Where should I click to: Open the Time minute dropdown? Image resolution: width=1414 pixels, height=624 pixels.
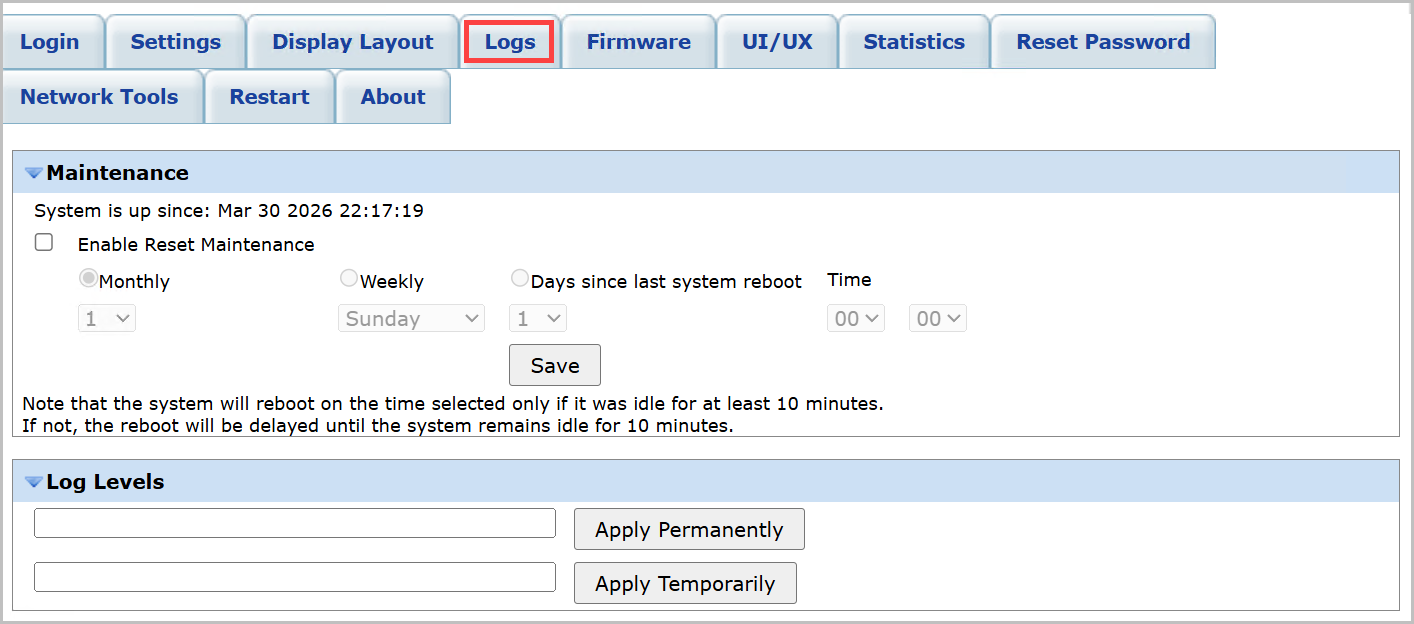click(x=938, y=319)
